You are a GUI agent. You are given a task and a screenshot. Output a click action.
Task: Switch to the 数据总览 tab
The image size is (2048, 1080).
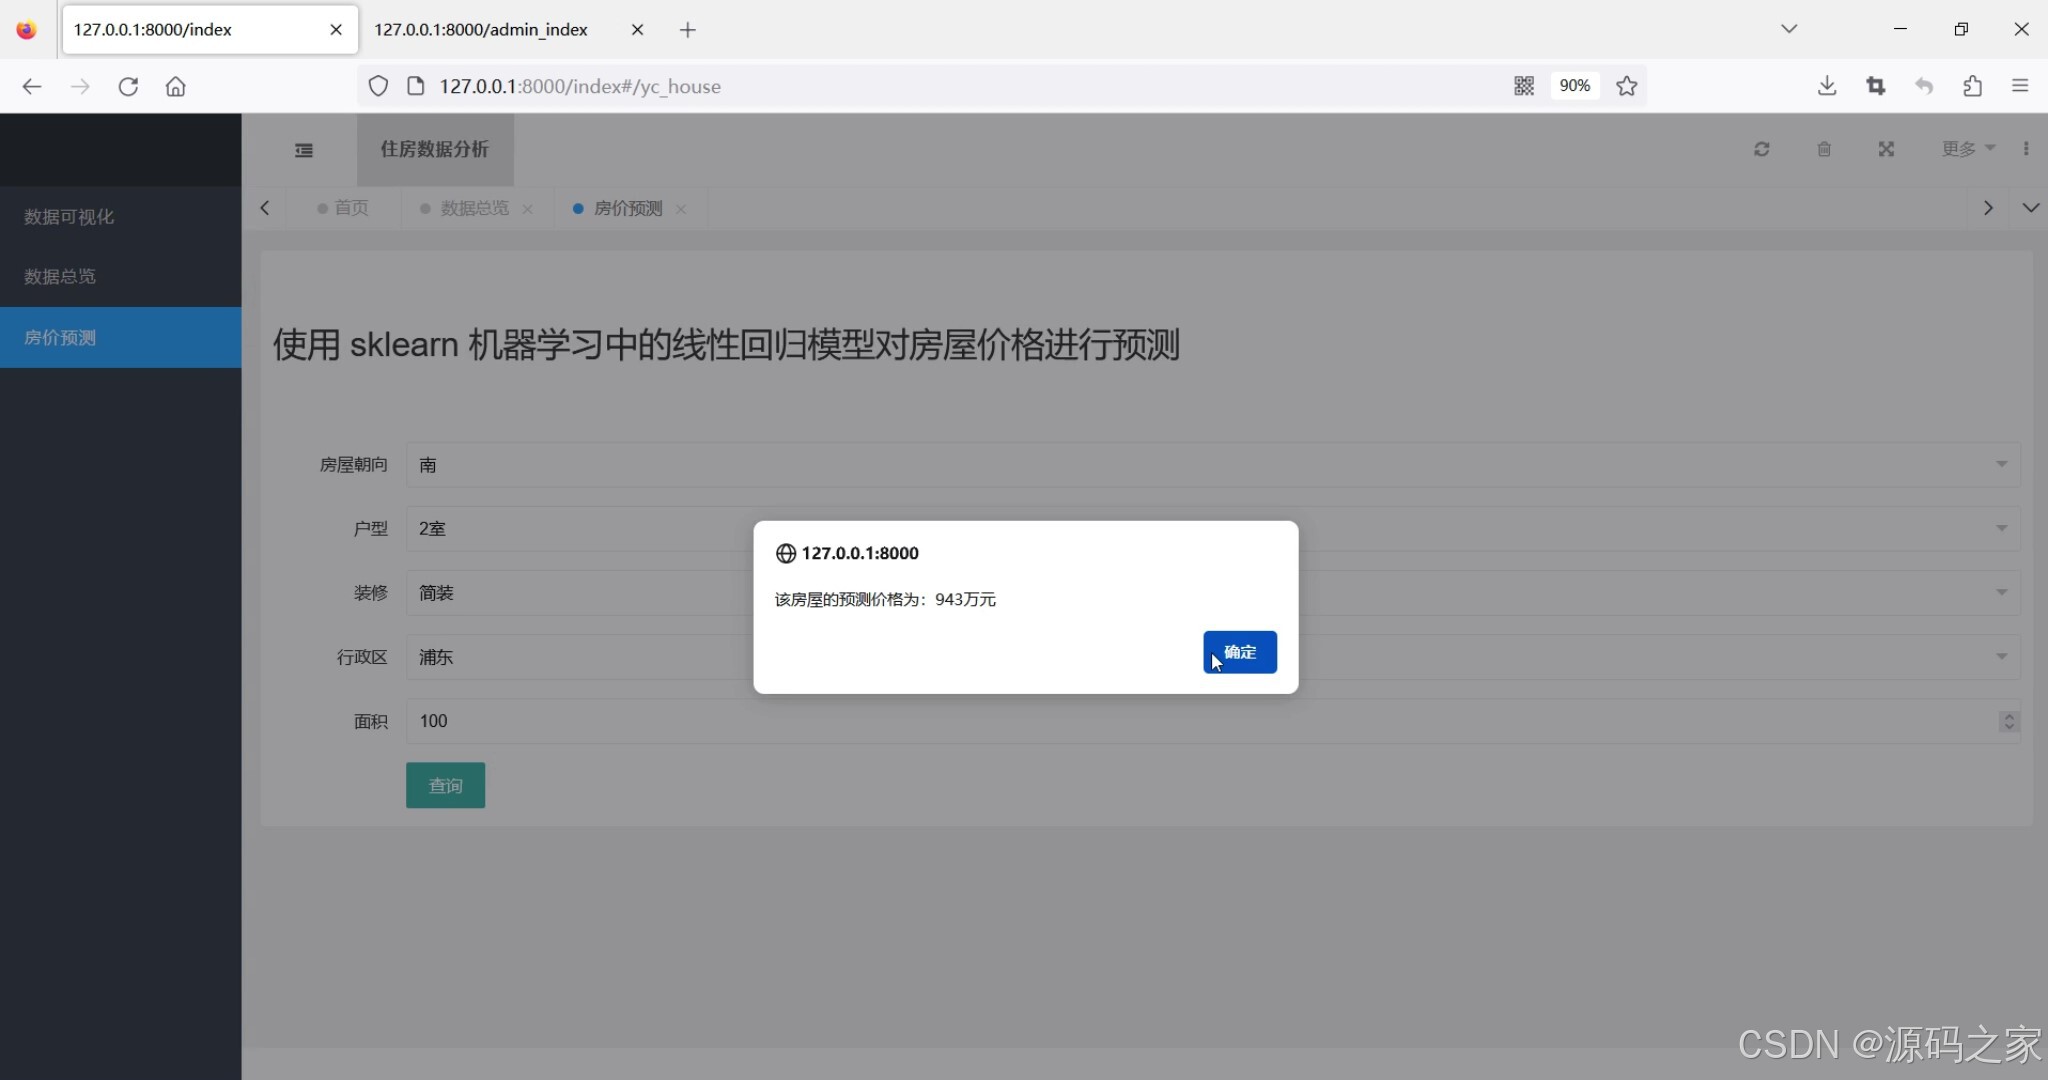[x=474, y=208]
